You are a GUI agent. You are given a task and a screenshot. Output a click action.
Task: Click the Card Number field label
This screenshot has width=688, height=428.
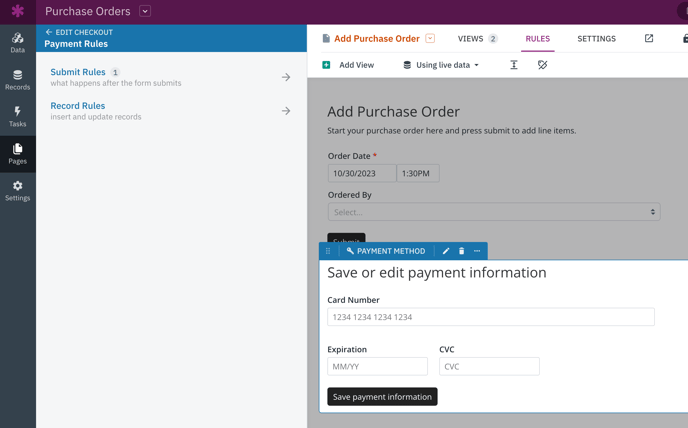353,300
